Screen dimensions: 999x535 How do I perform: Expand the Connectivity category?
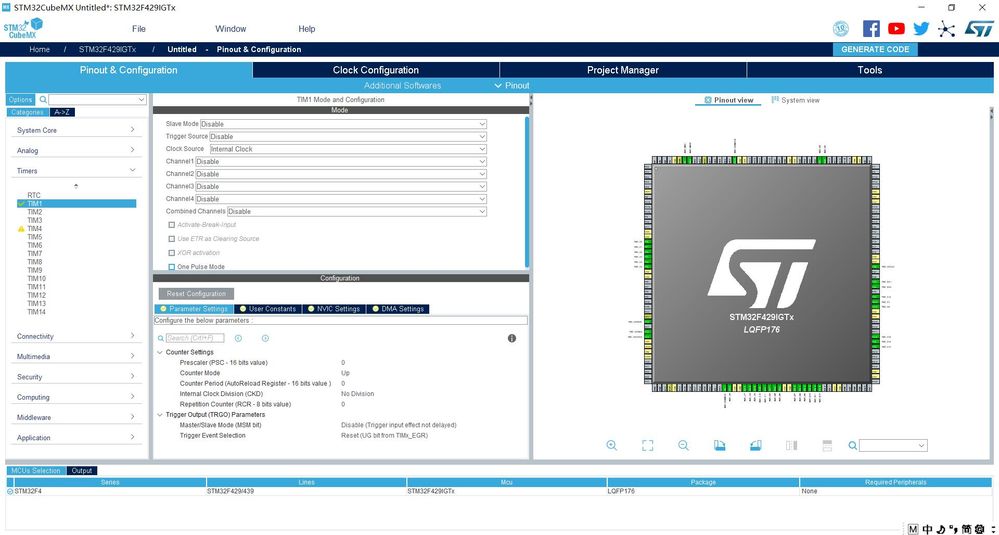coord(76,336)
